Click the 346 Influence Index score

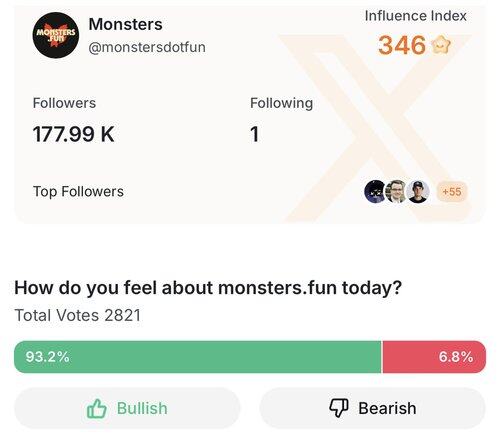402,45
